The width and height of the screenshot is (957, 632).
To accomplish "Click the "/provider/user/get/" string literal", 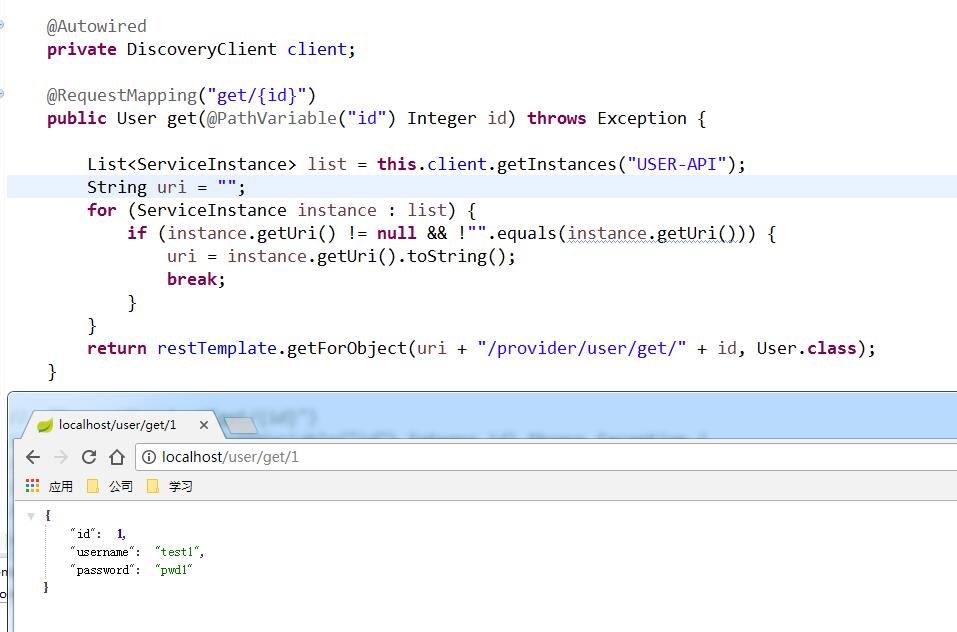I will (x=582, y=348).
